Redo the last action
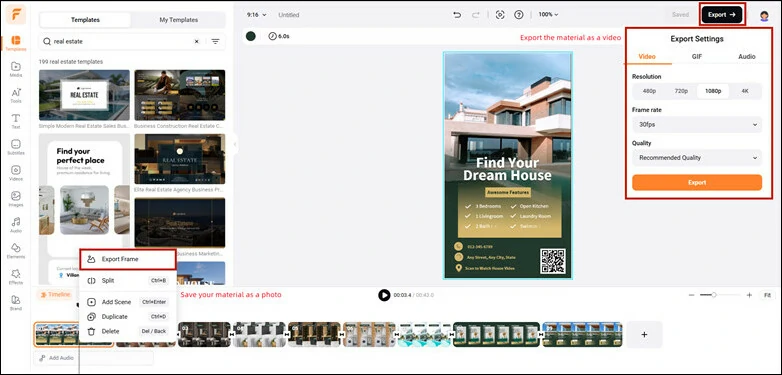 pos(476,15)
